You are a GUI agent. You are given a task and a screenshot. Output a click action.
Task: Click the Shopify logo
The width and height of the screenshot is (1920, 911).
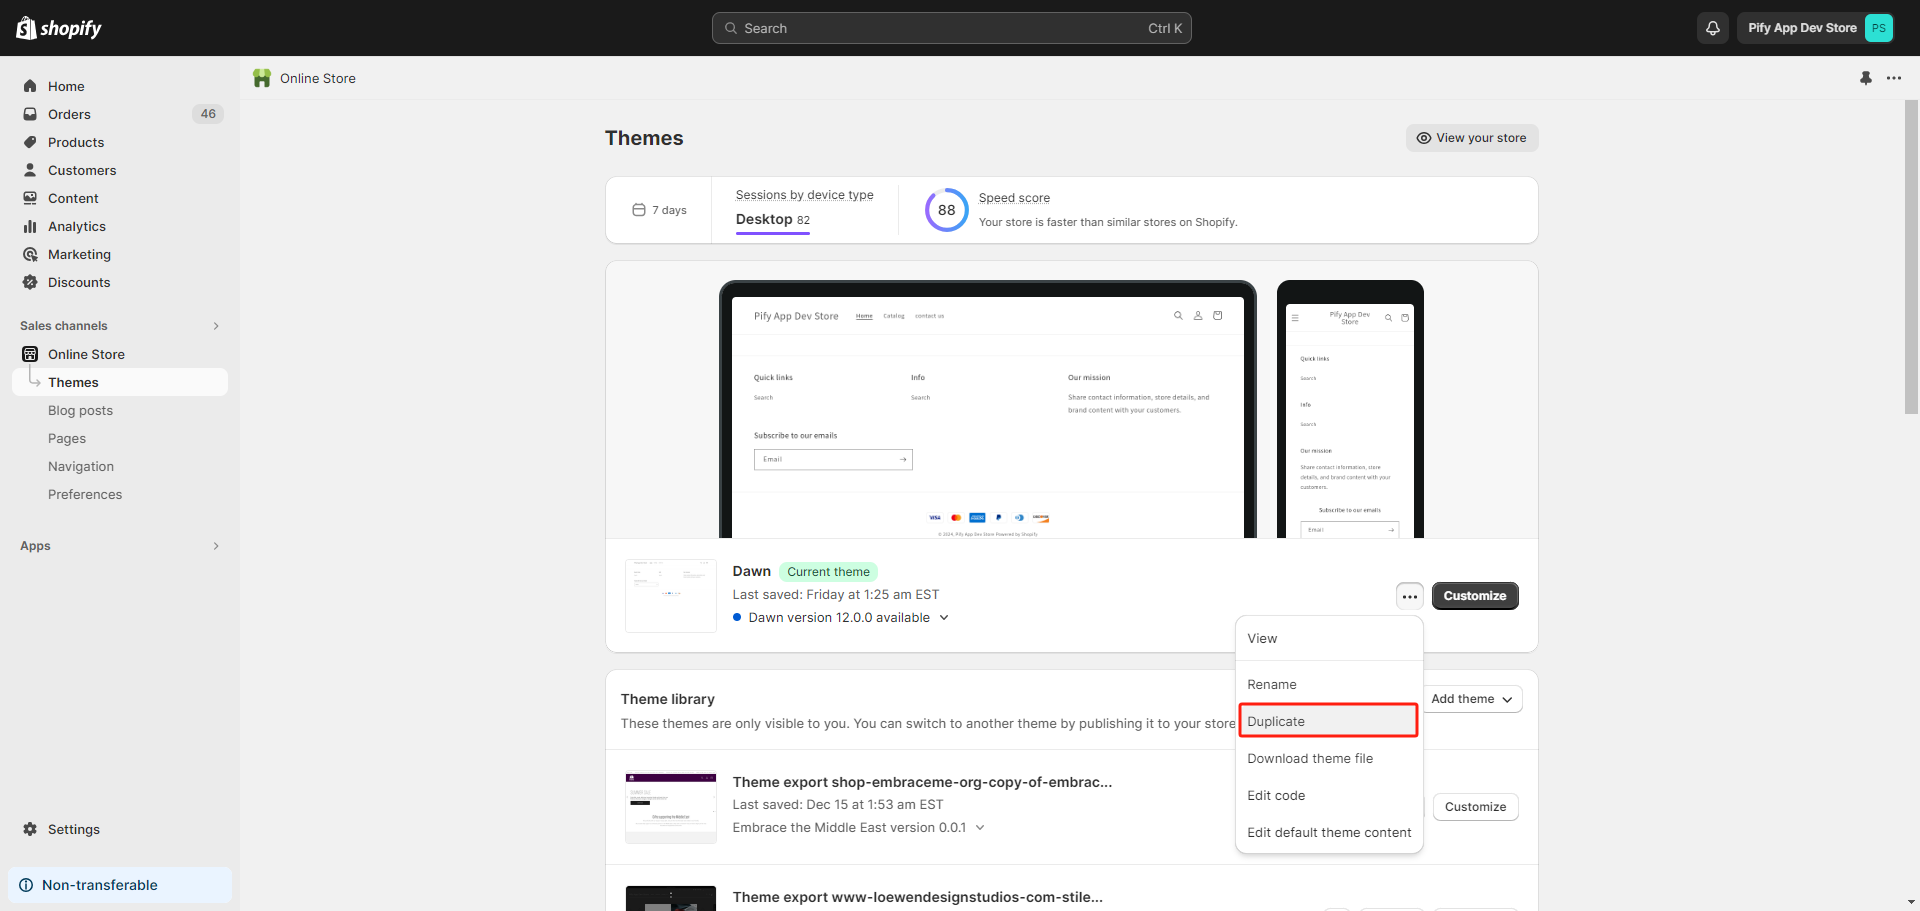tap(59, 28)
